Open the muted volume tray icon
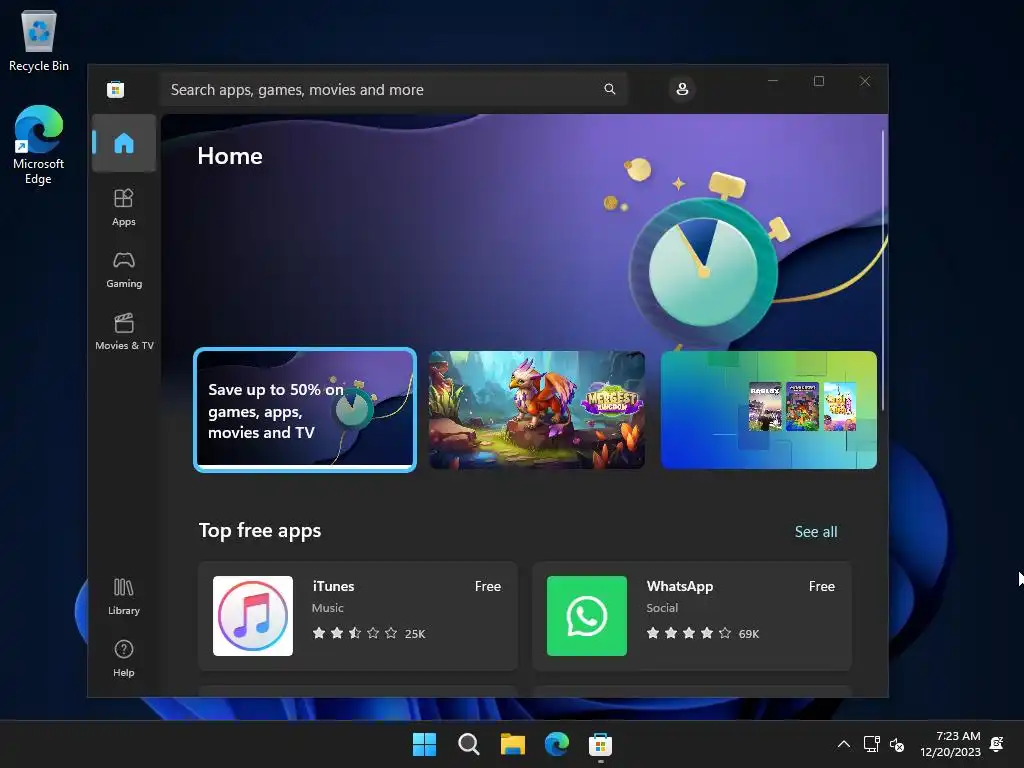This screenshot has height=768, width=1024. click(x=897, y=744)
